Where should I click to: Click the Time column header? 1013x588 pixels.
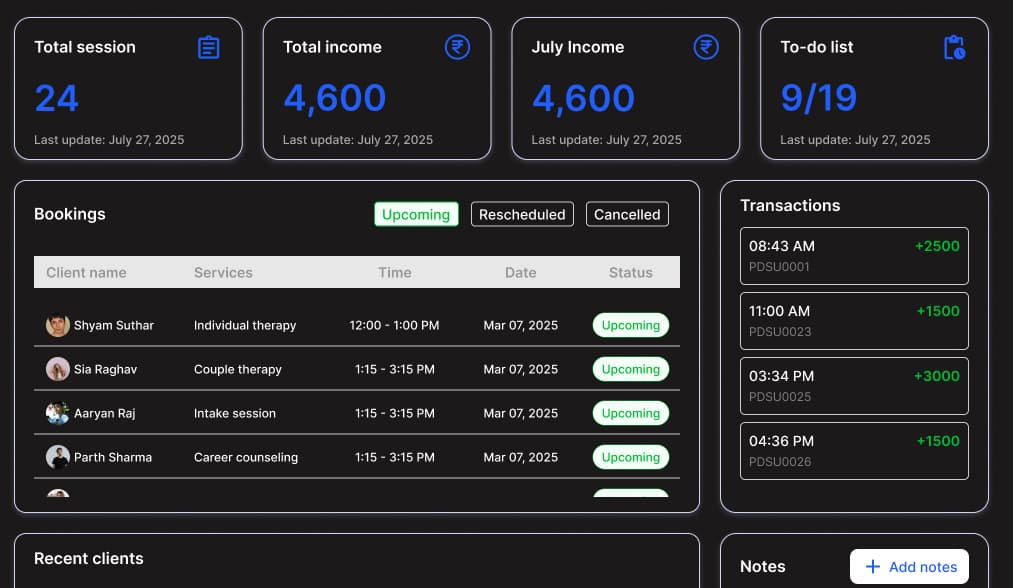[395, 273]
